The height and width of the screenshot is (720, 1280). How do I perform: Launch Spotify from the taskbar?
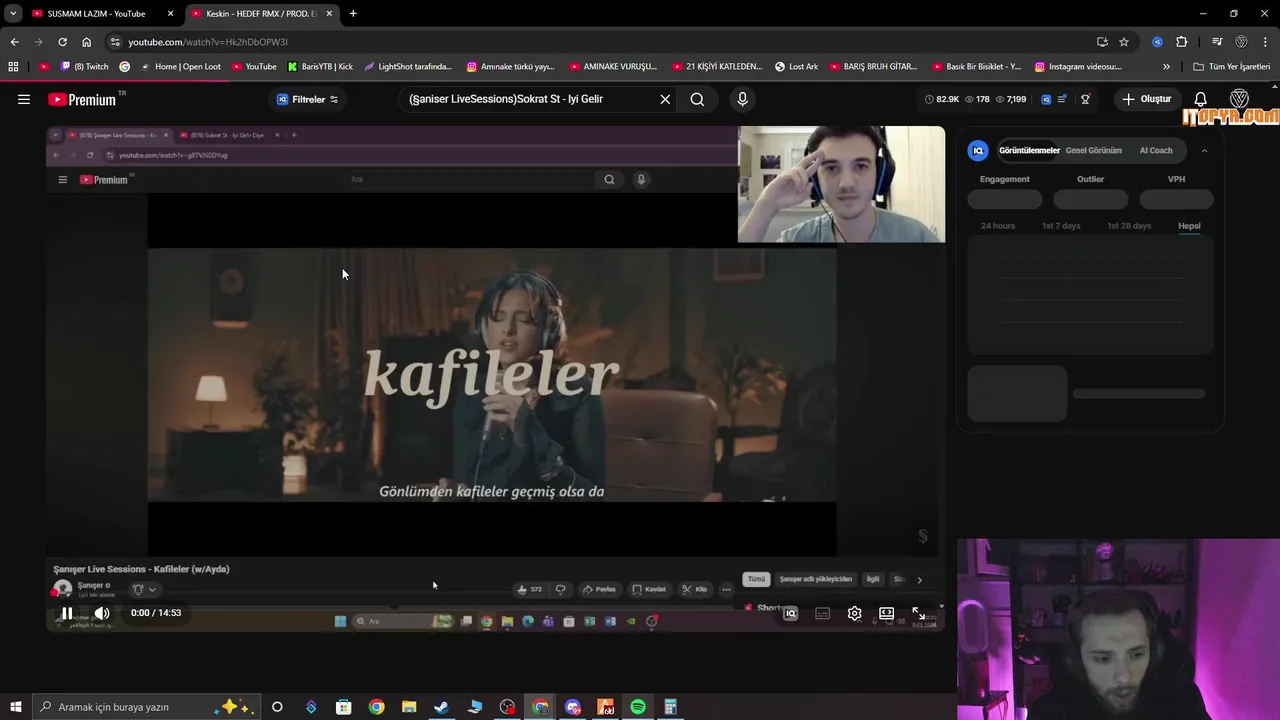click(x=638, y=707)
